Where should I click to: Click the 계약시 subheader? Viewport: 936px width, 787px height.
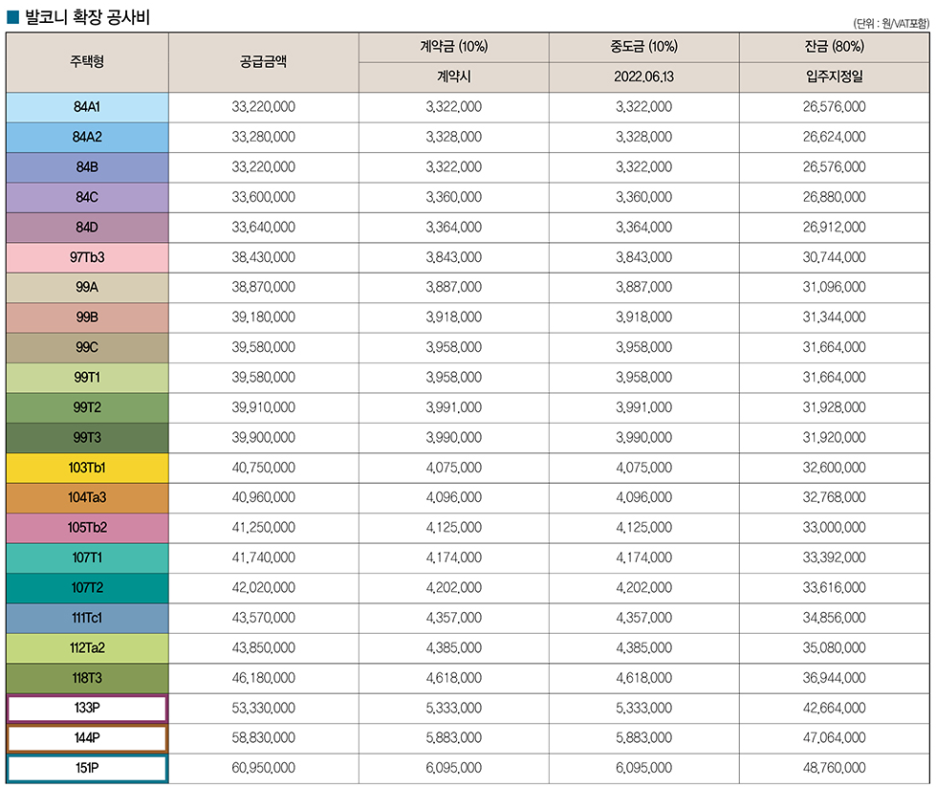[x=454, y=77]
